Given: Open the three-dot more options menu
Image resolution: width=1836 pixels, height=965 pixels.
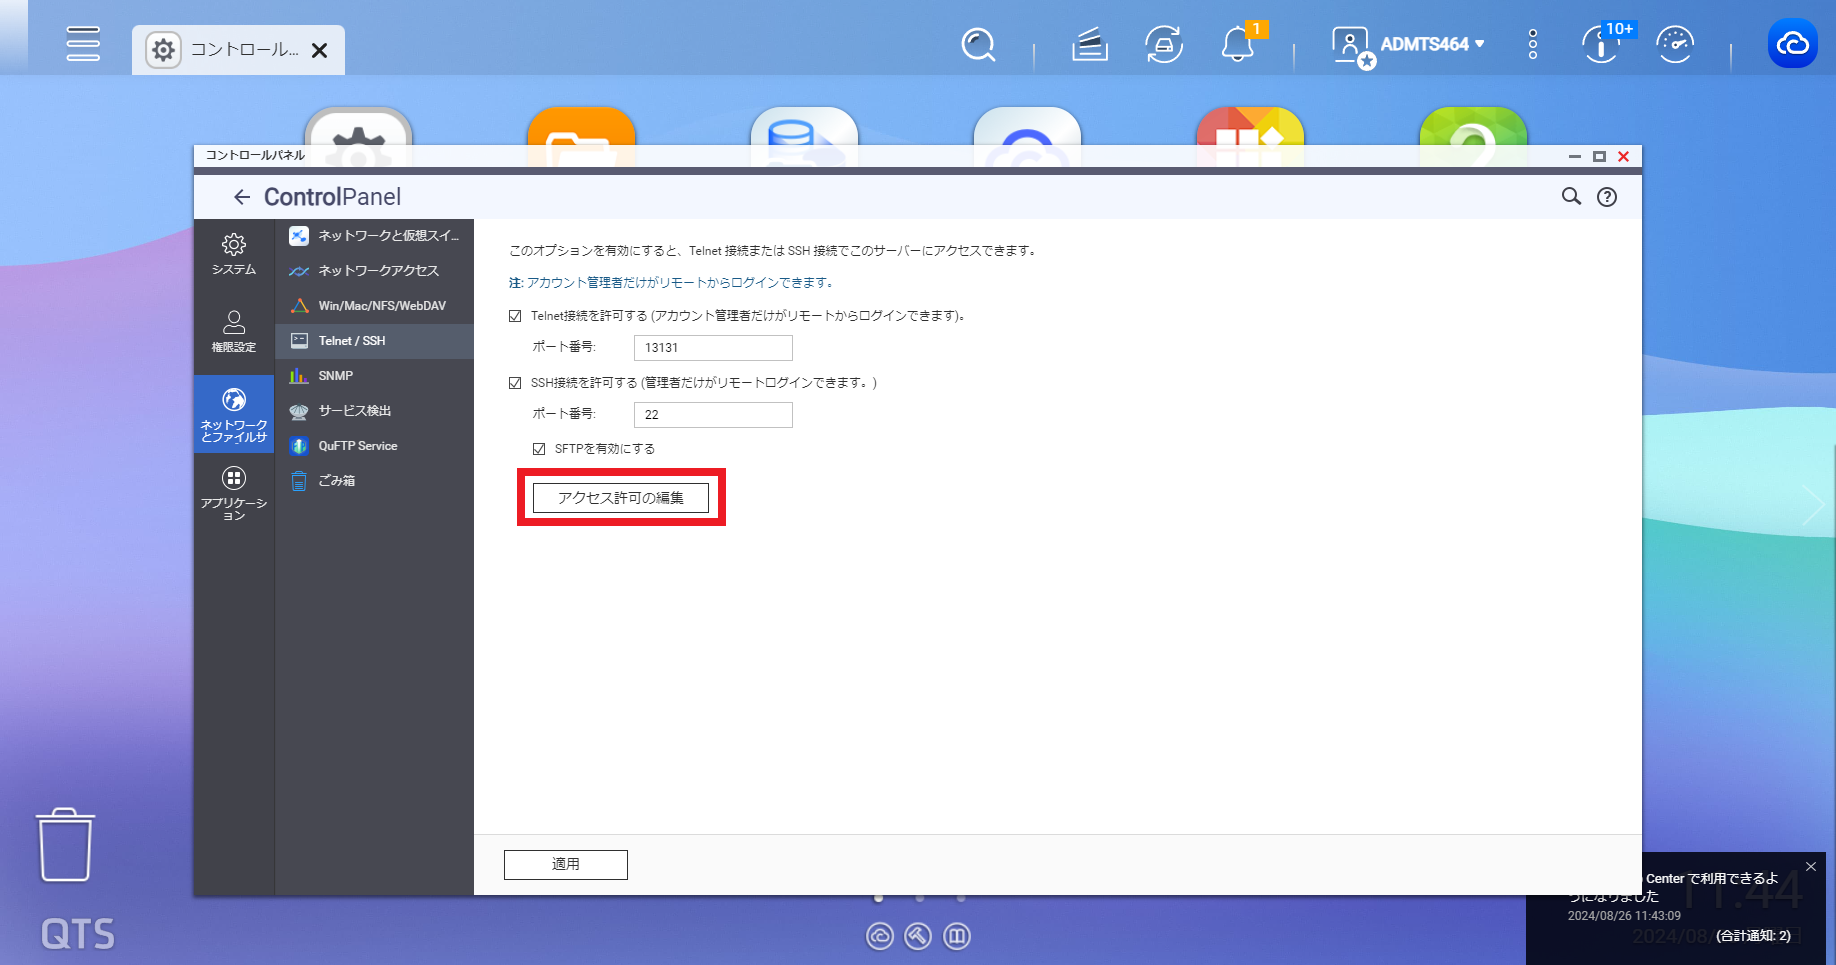Looking at the screenshot, I should click(x=1533, y=44).
